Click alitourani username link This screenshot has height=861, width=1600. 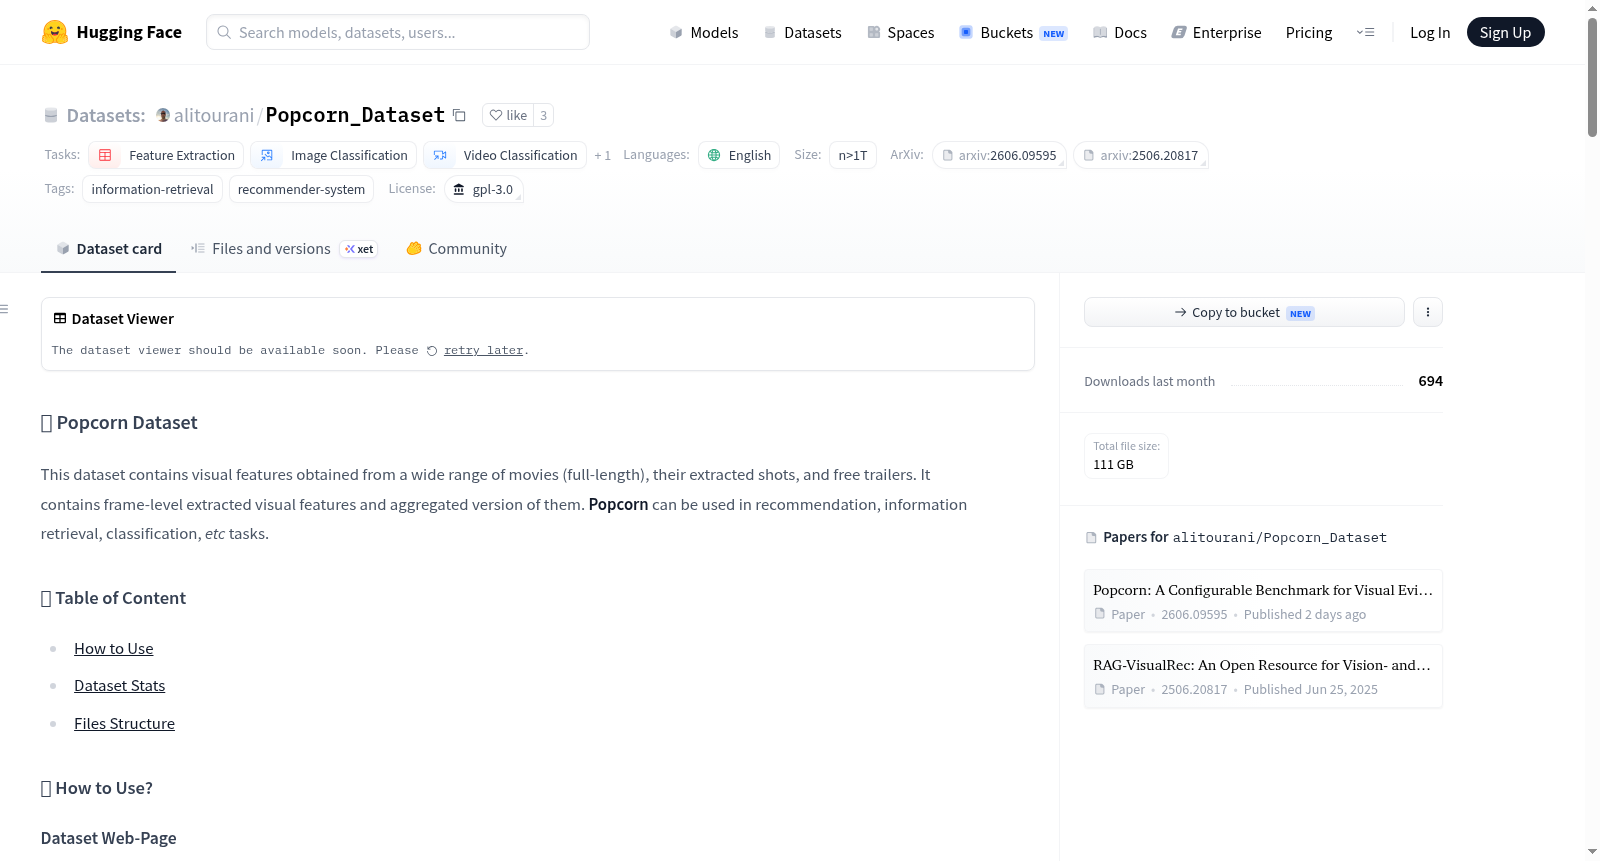(x=214, y=115)
